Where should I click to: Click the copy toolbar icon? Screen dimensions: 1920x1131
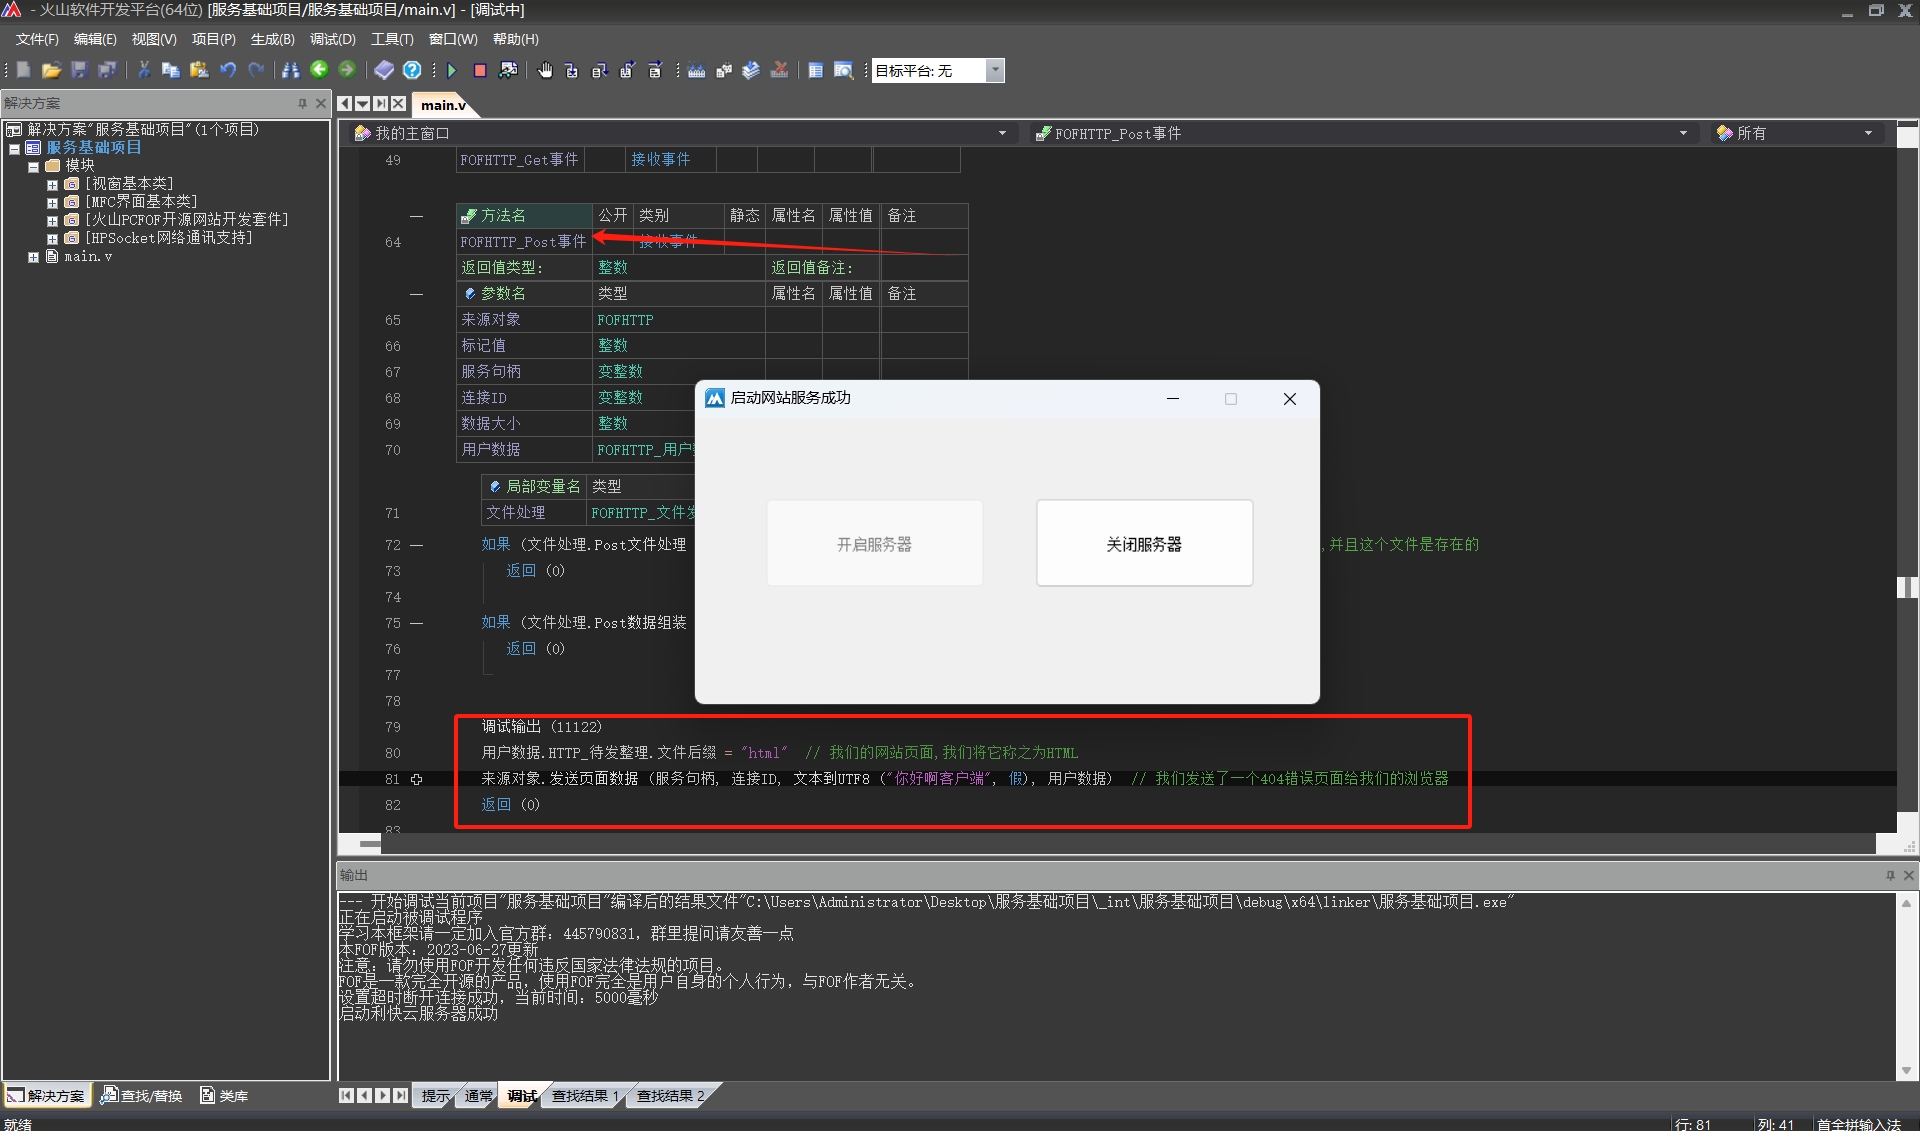coord(171,70)
